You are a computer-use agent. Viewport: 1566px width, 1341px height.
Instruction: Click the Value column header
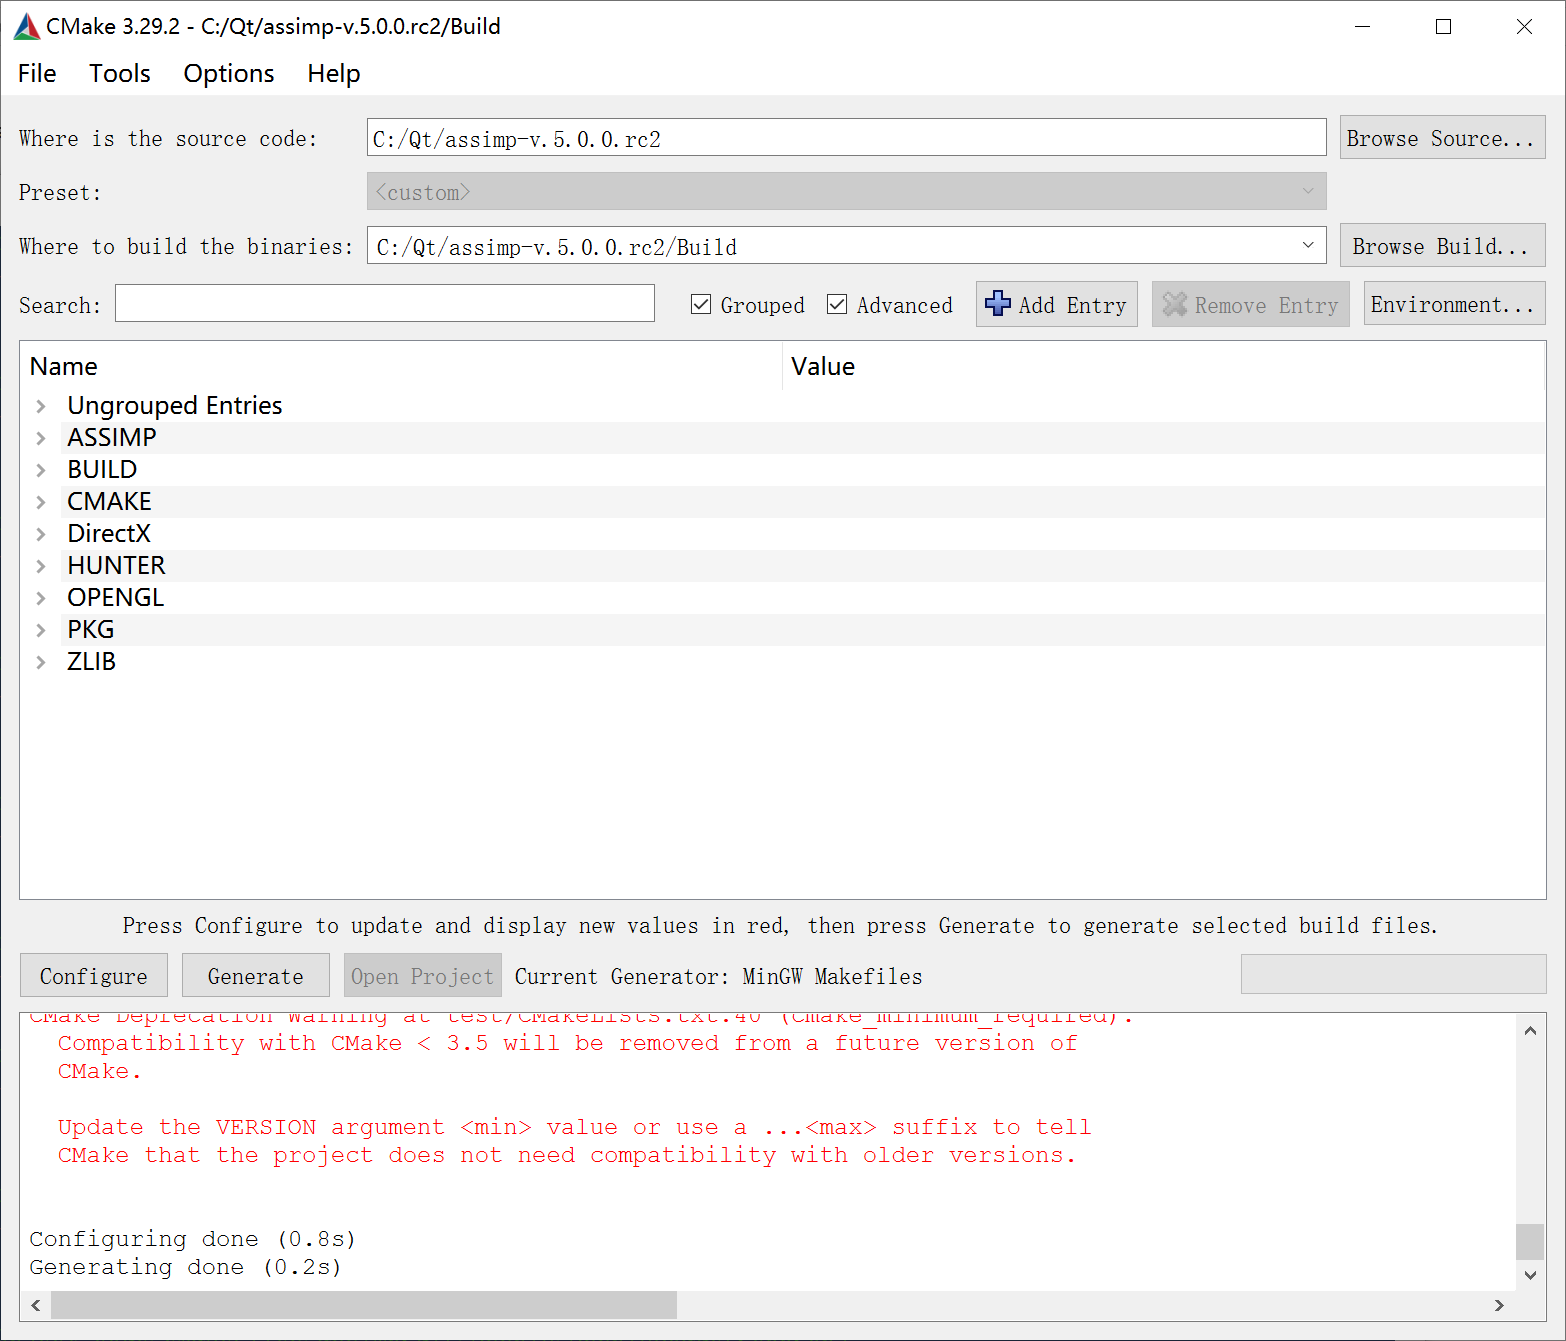pos(1164,366)
